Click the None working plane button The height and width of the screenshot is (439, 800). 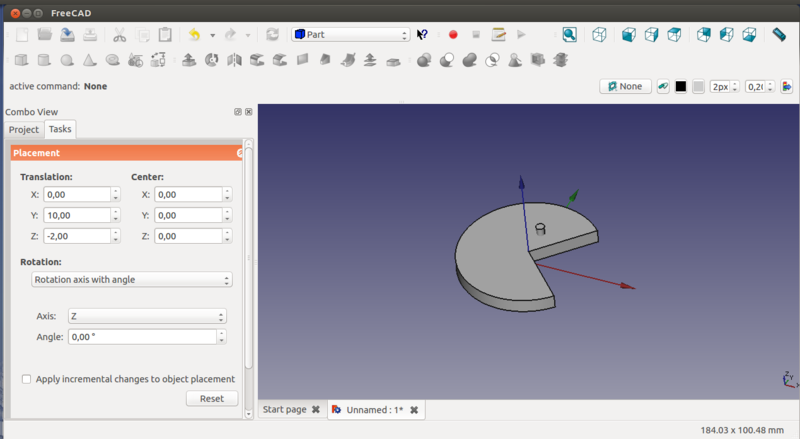click(625, 87)
